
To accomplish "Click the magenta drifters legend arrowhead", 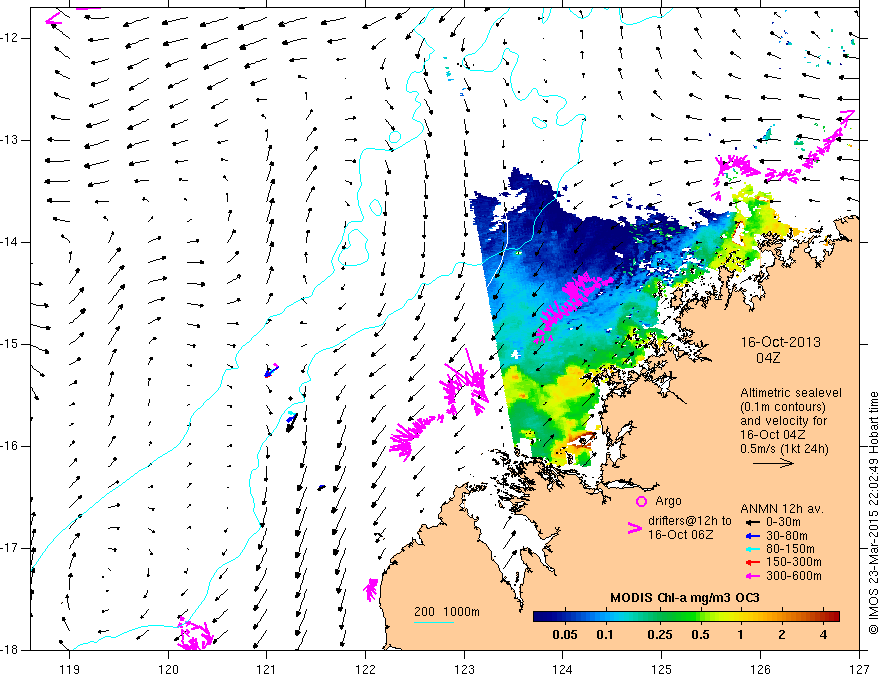I will 634,528.
